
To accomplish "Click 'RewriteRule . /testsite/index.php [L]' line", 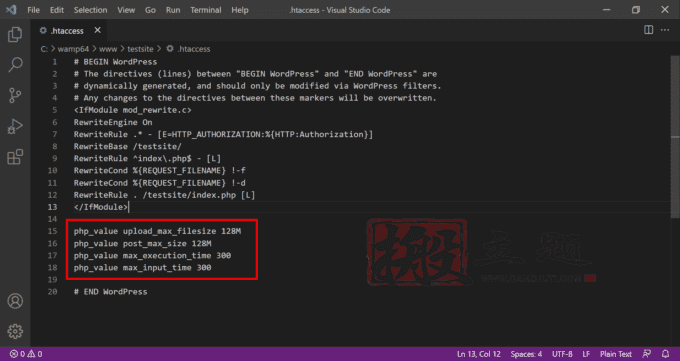I will click(164, 195).
